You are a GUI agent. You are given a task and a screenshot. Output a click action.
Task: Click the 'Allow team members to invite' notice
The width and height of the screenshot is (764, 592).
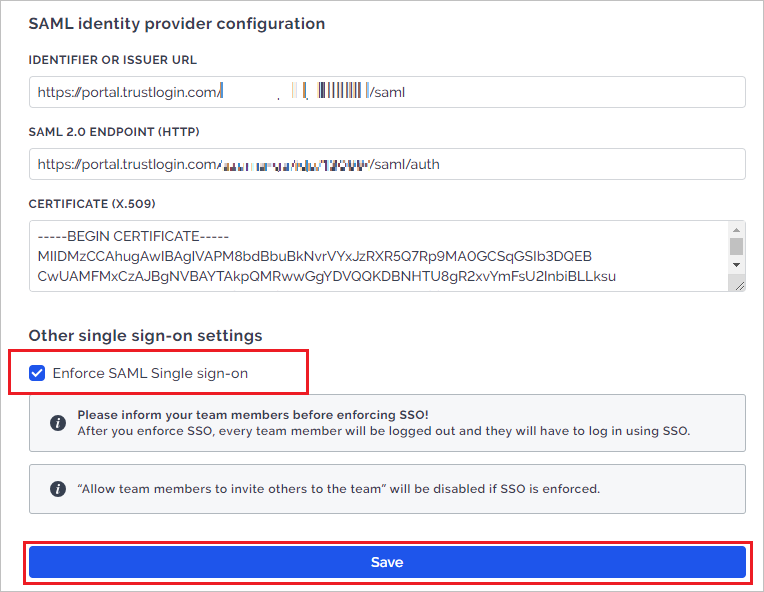(x=387, y=489)
